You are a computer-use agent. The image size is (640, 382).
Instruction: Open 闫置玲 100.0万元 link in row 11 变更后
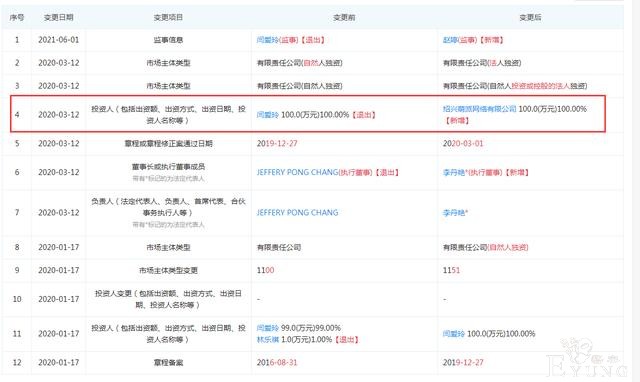click(x=453, y=333)
